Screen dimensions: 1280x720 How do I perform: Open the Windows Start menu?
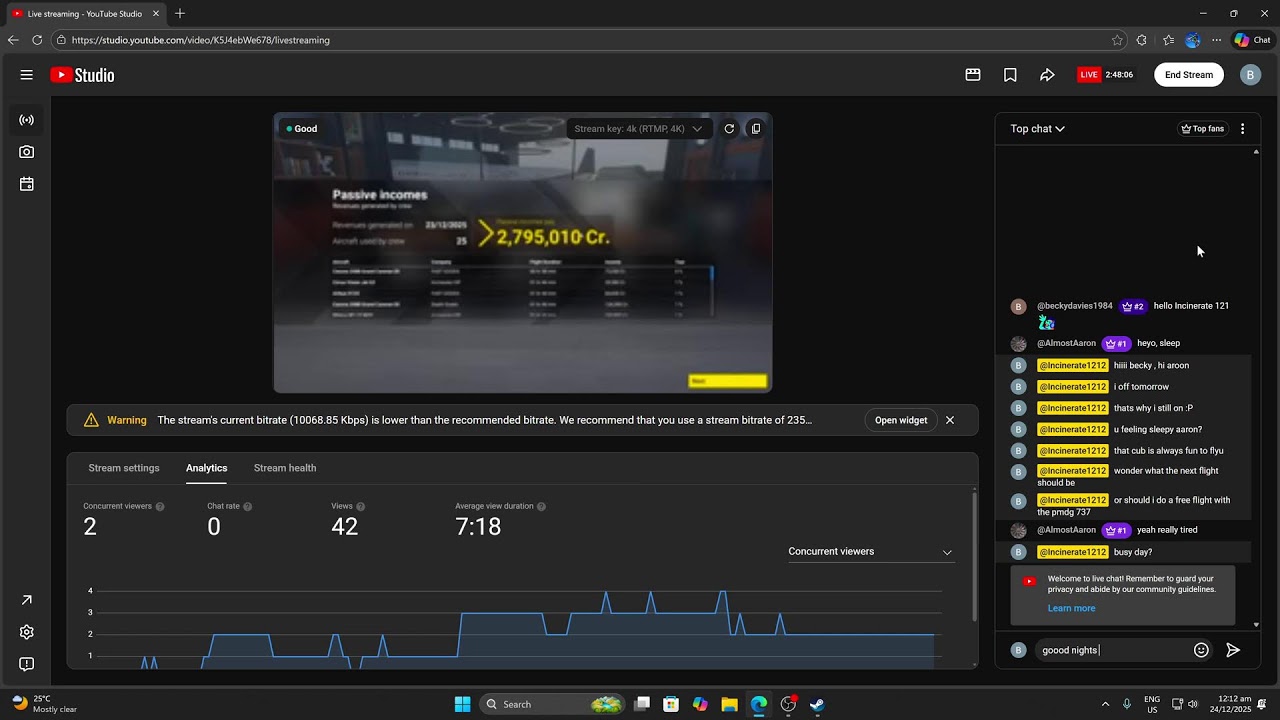click(462, 704)
